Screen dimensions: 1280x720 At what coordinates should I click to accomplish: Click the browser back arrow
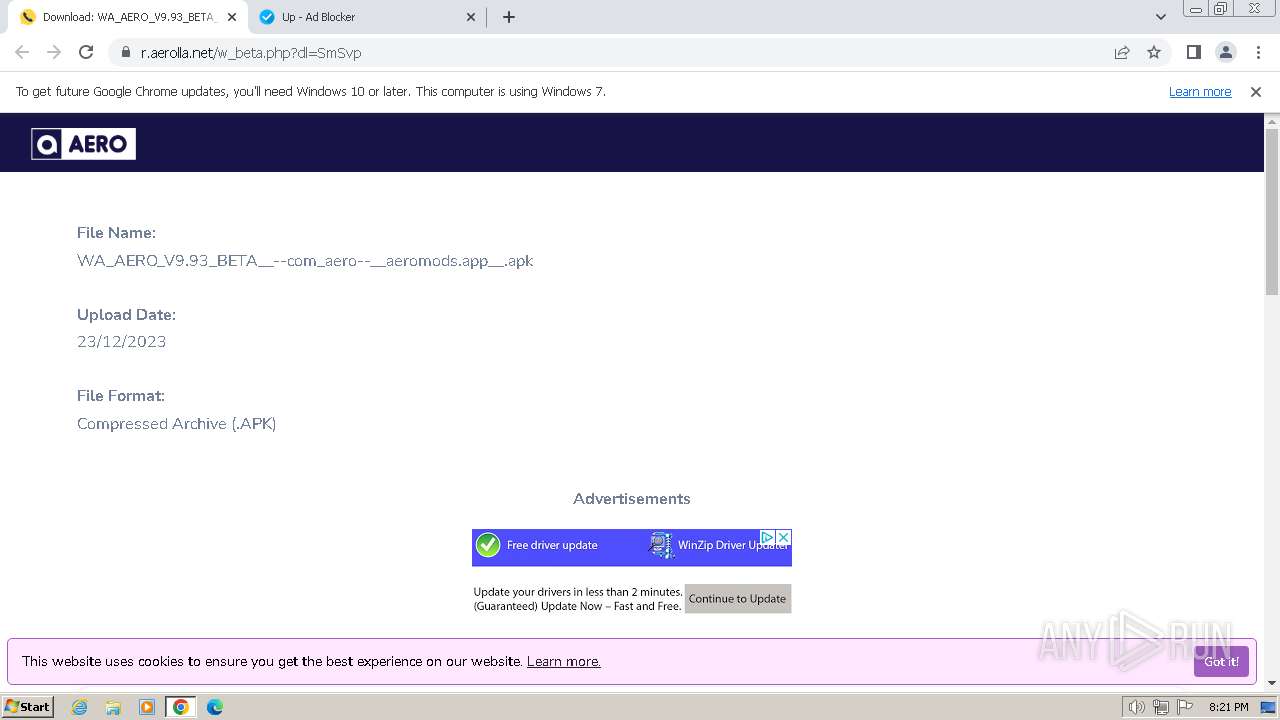[22, 52]
